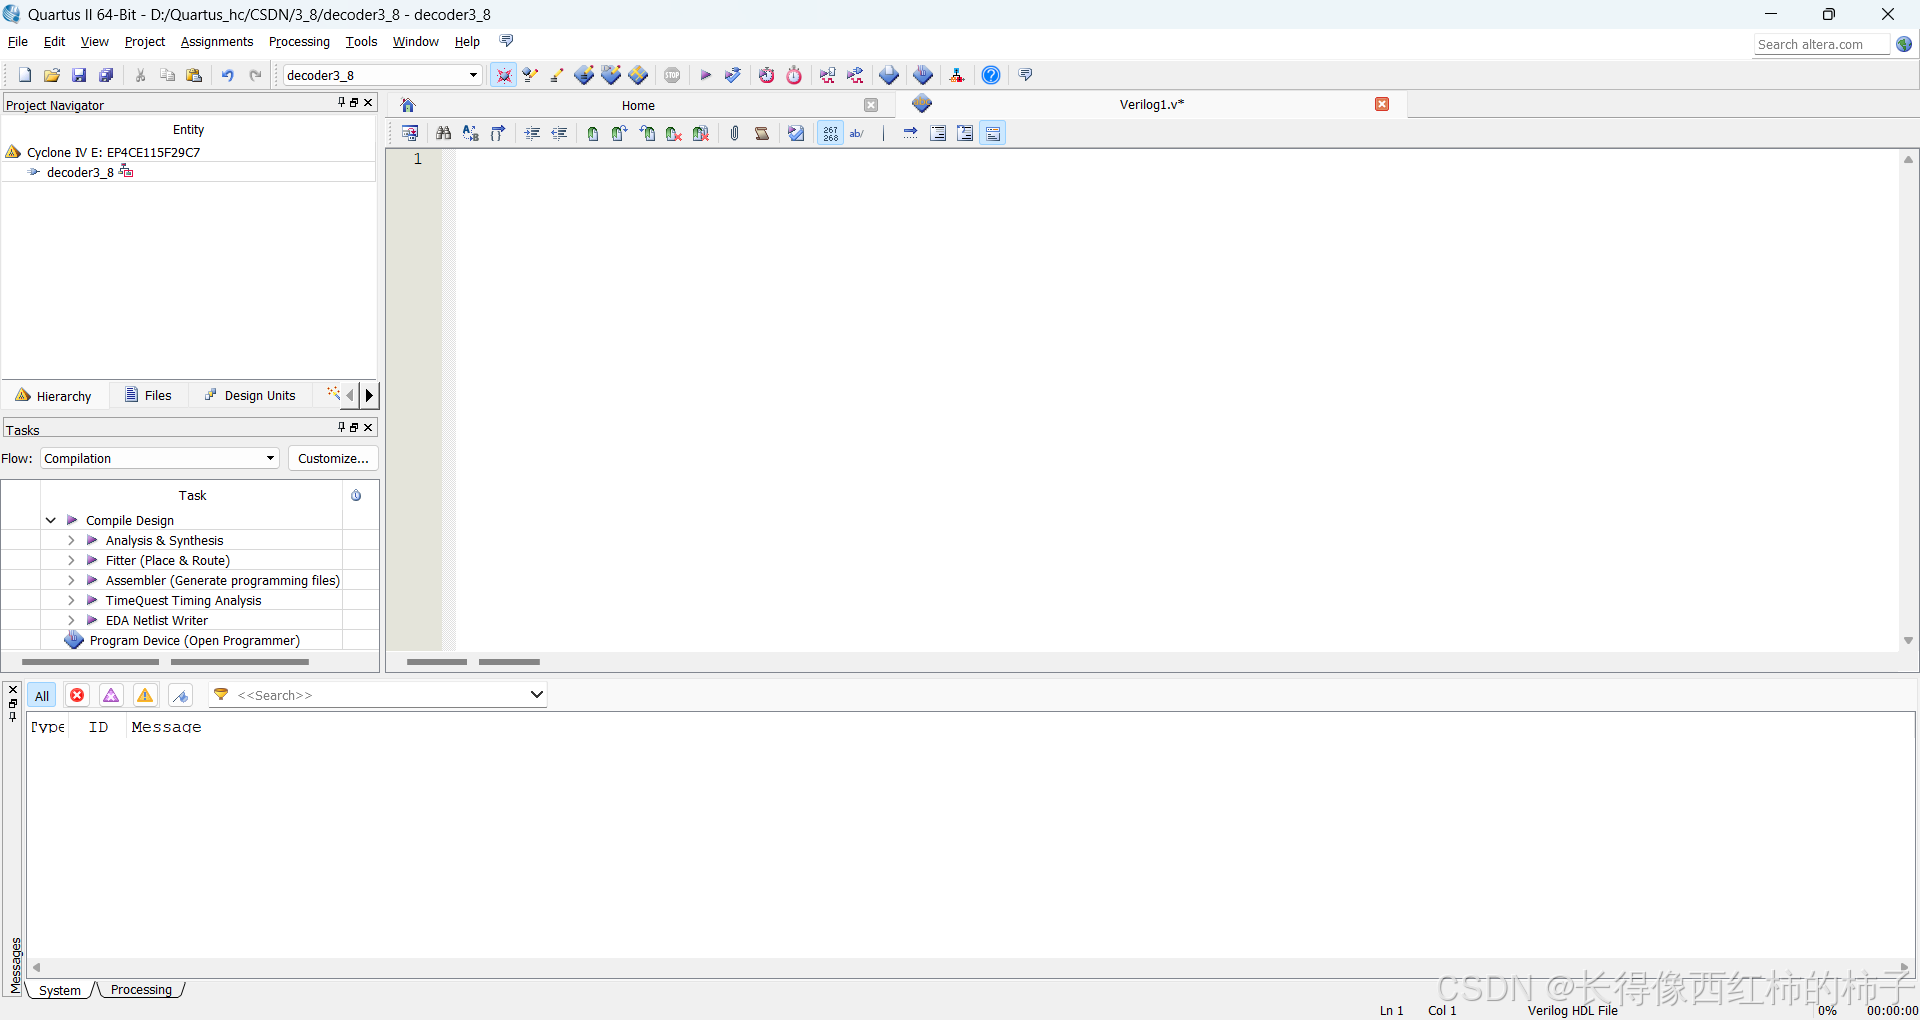This screenshot has width=1920, height=1020.
Task: Start Compilation with the purple play icon
Action: 706,75
